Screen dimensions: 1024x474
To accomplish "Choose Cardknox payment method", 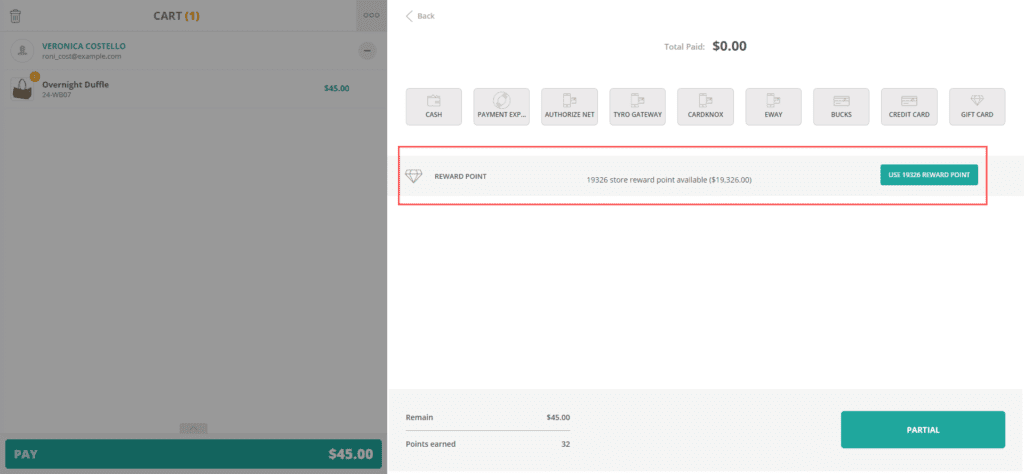I will (705, 106).
